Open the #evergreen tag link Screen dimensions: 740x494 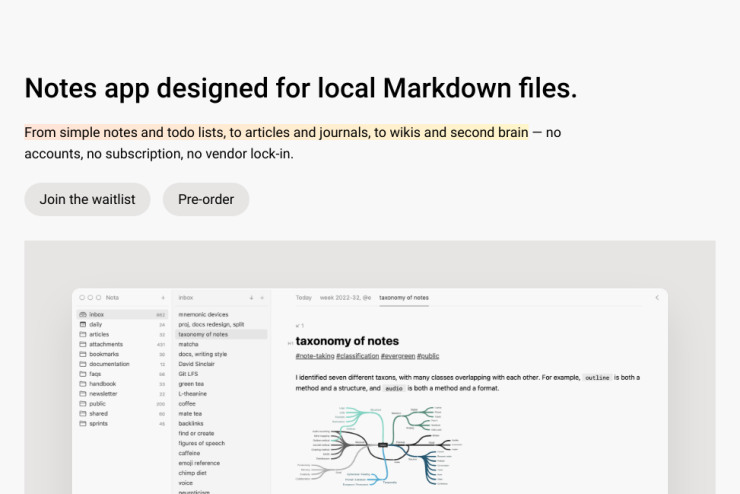coord(398,356)
